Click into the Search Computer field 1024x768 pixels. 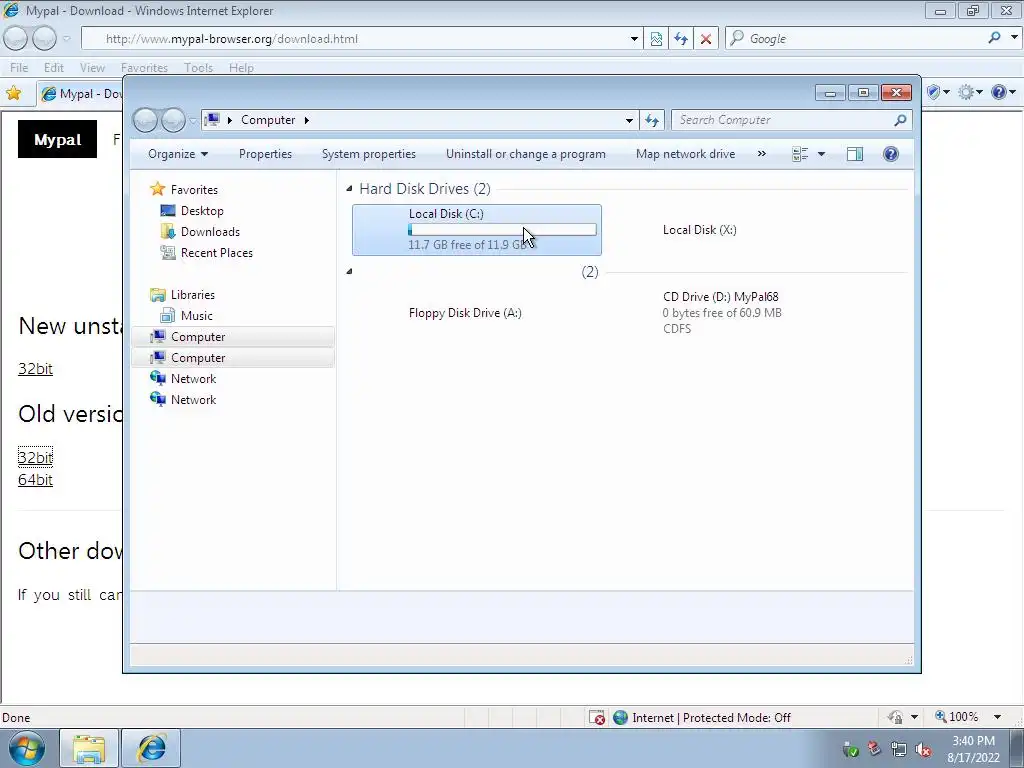click(784, 120)
